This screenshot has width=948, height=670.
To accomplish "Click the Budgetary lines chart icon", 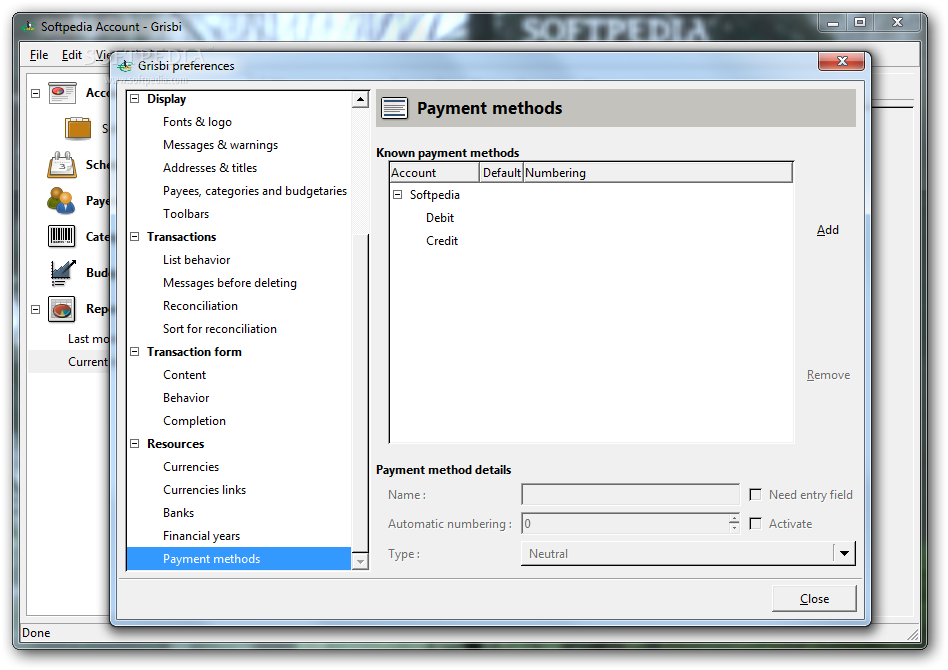I will click(x=62, y=273).
